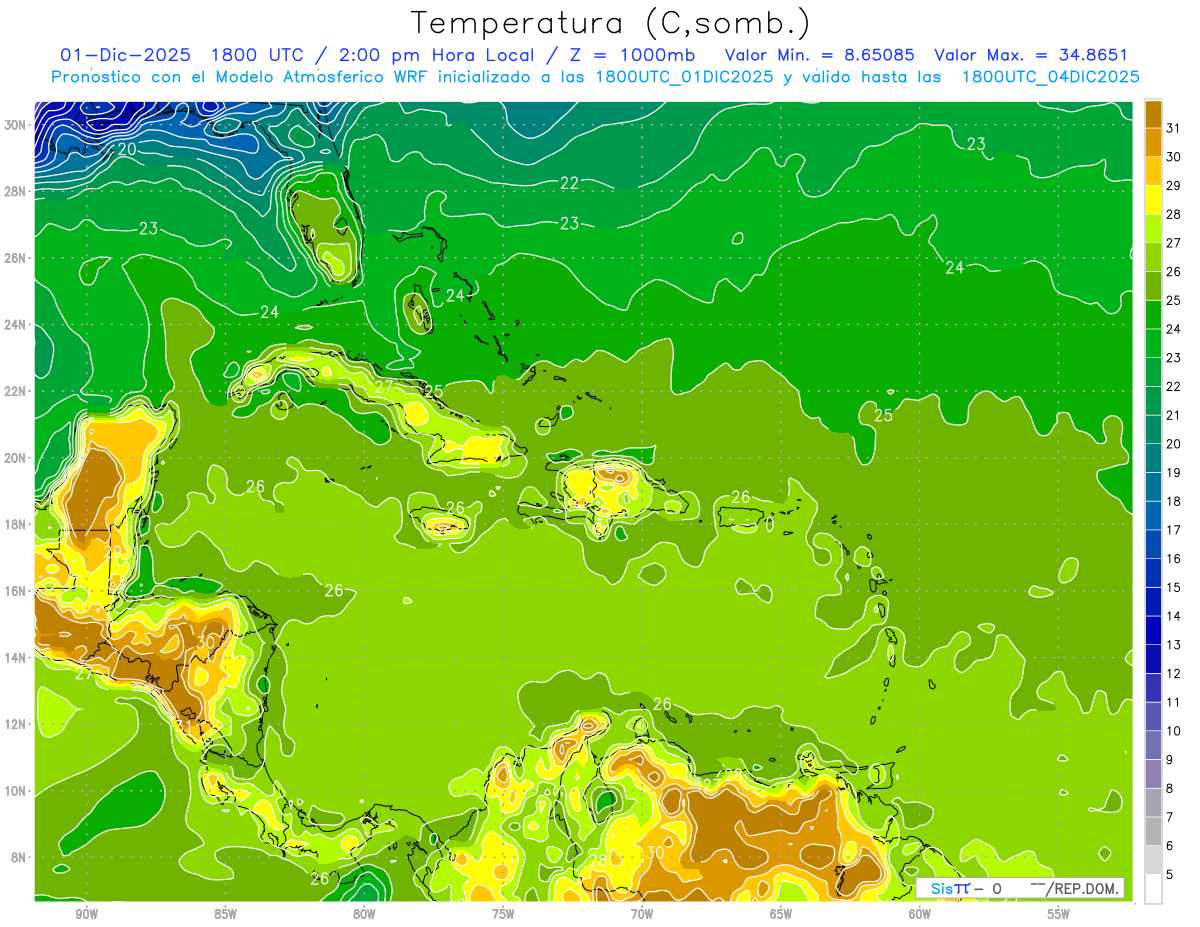Viewport: 1200px width, 927px height.
Task: Click "Valor Max. = 34.8651" text
Action: 1031,55
